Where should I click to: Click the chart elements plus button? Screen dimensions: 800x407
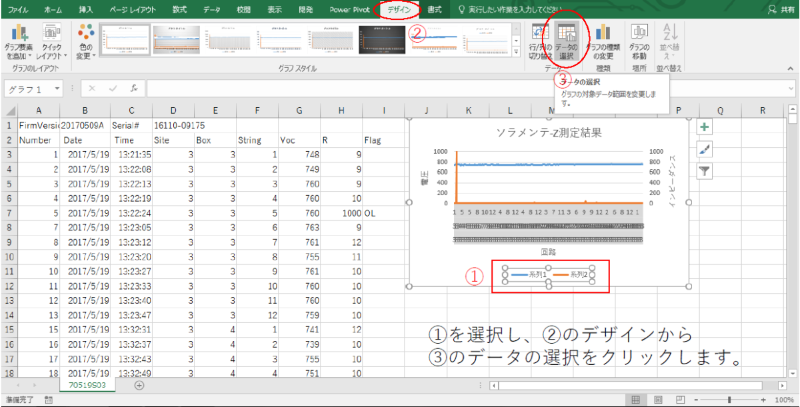tap(704, 127)
